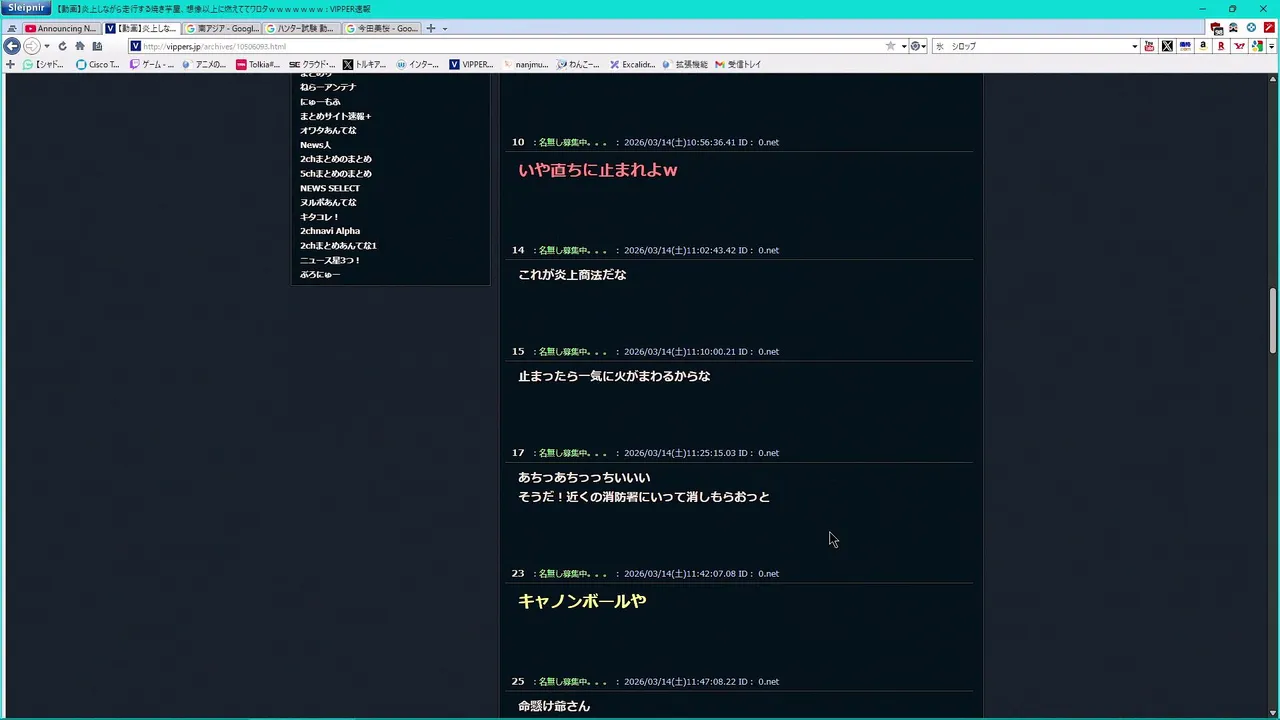Click the forward navigation arrow
1280x720 pixels.
pos(31,46)
